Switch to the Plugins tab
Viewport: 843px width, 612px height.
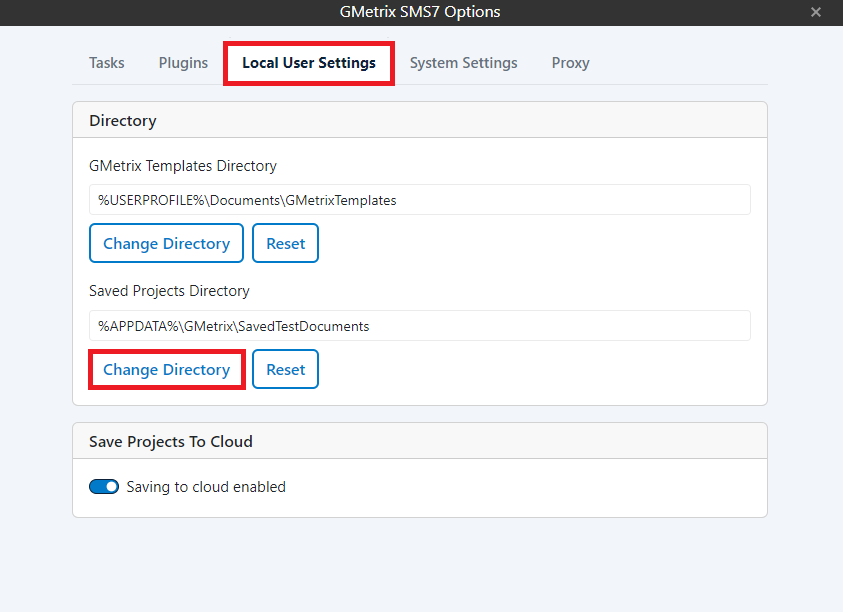click(183, 63)
